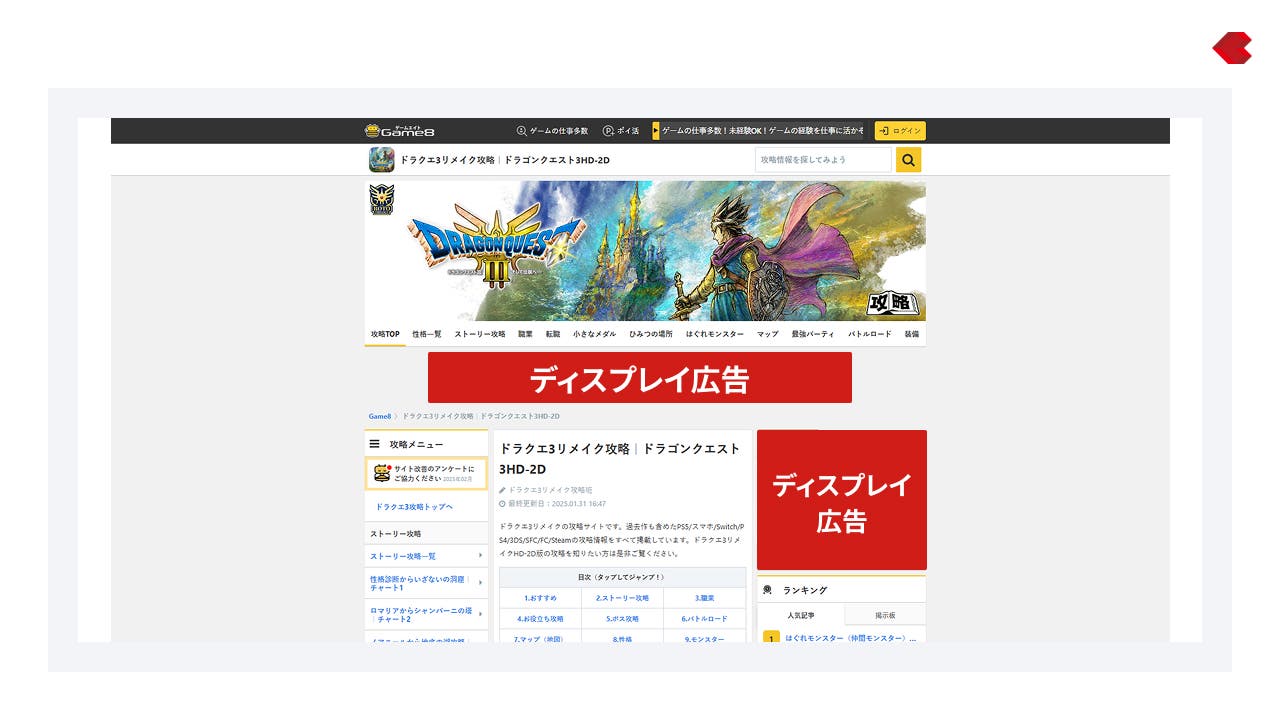Click the ドラクエ3リメイク攻略班 author name
1280x720 pixels.
point(551,490)
